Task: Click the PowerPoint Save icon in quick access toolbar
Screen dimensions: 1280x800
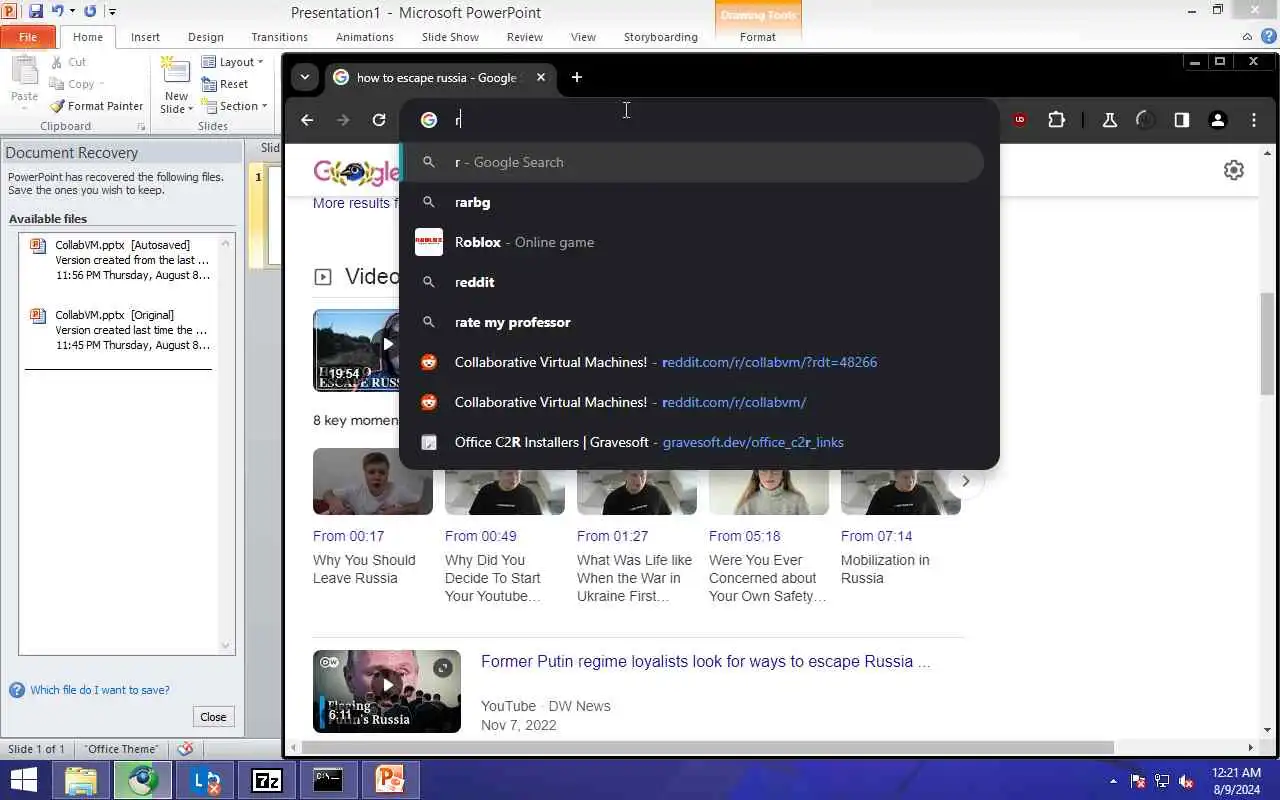Action: click(35, 11)
